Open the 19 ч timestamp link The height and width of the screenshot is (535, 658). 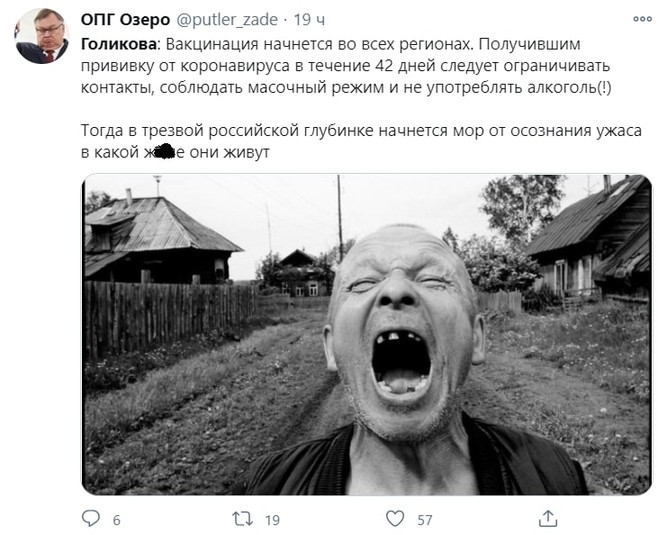[309, 20]
